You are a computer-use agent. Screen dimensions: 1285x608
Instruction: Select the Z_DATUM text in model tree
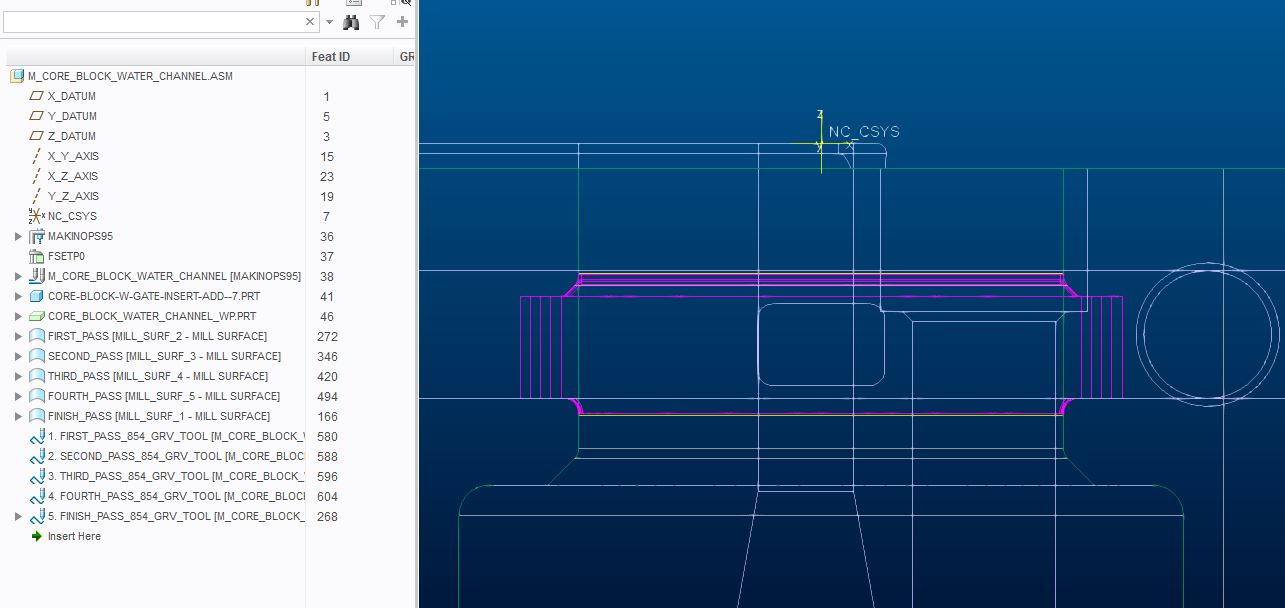[x=72, y=136]
